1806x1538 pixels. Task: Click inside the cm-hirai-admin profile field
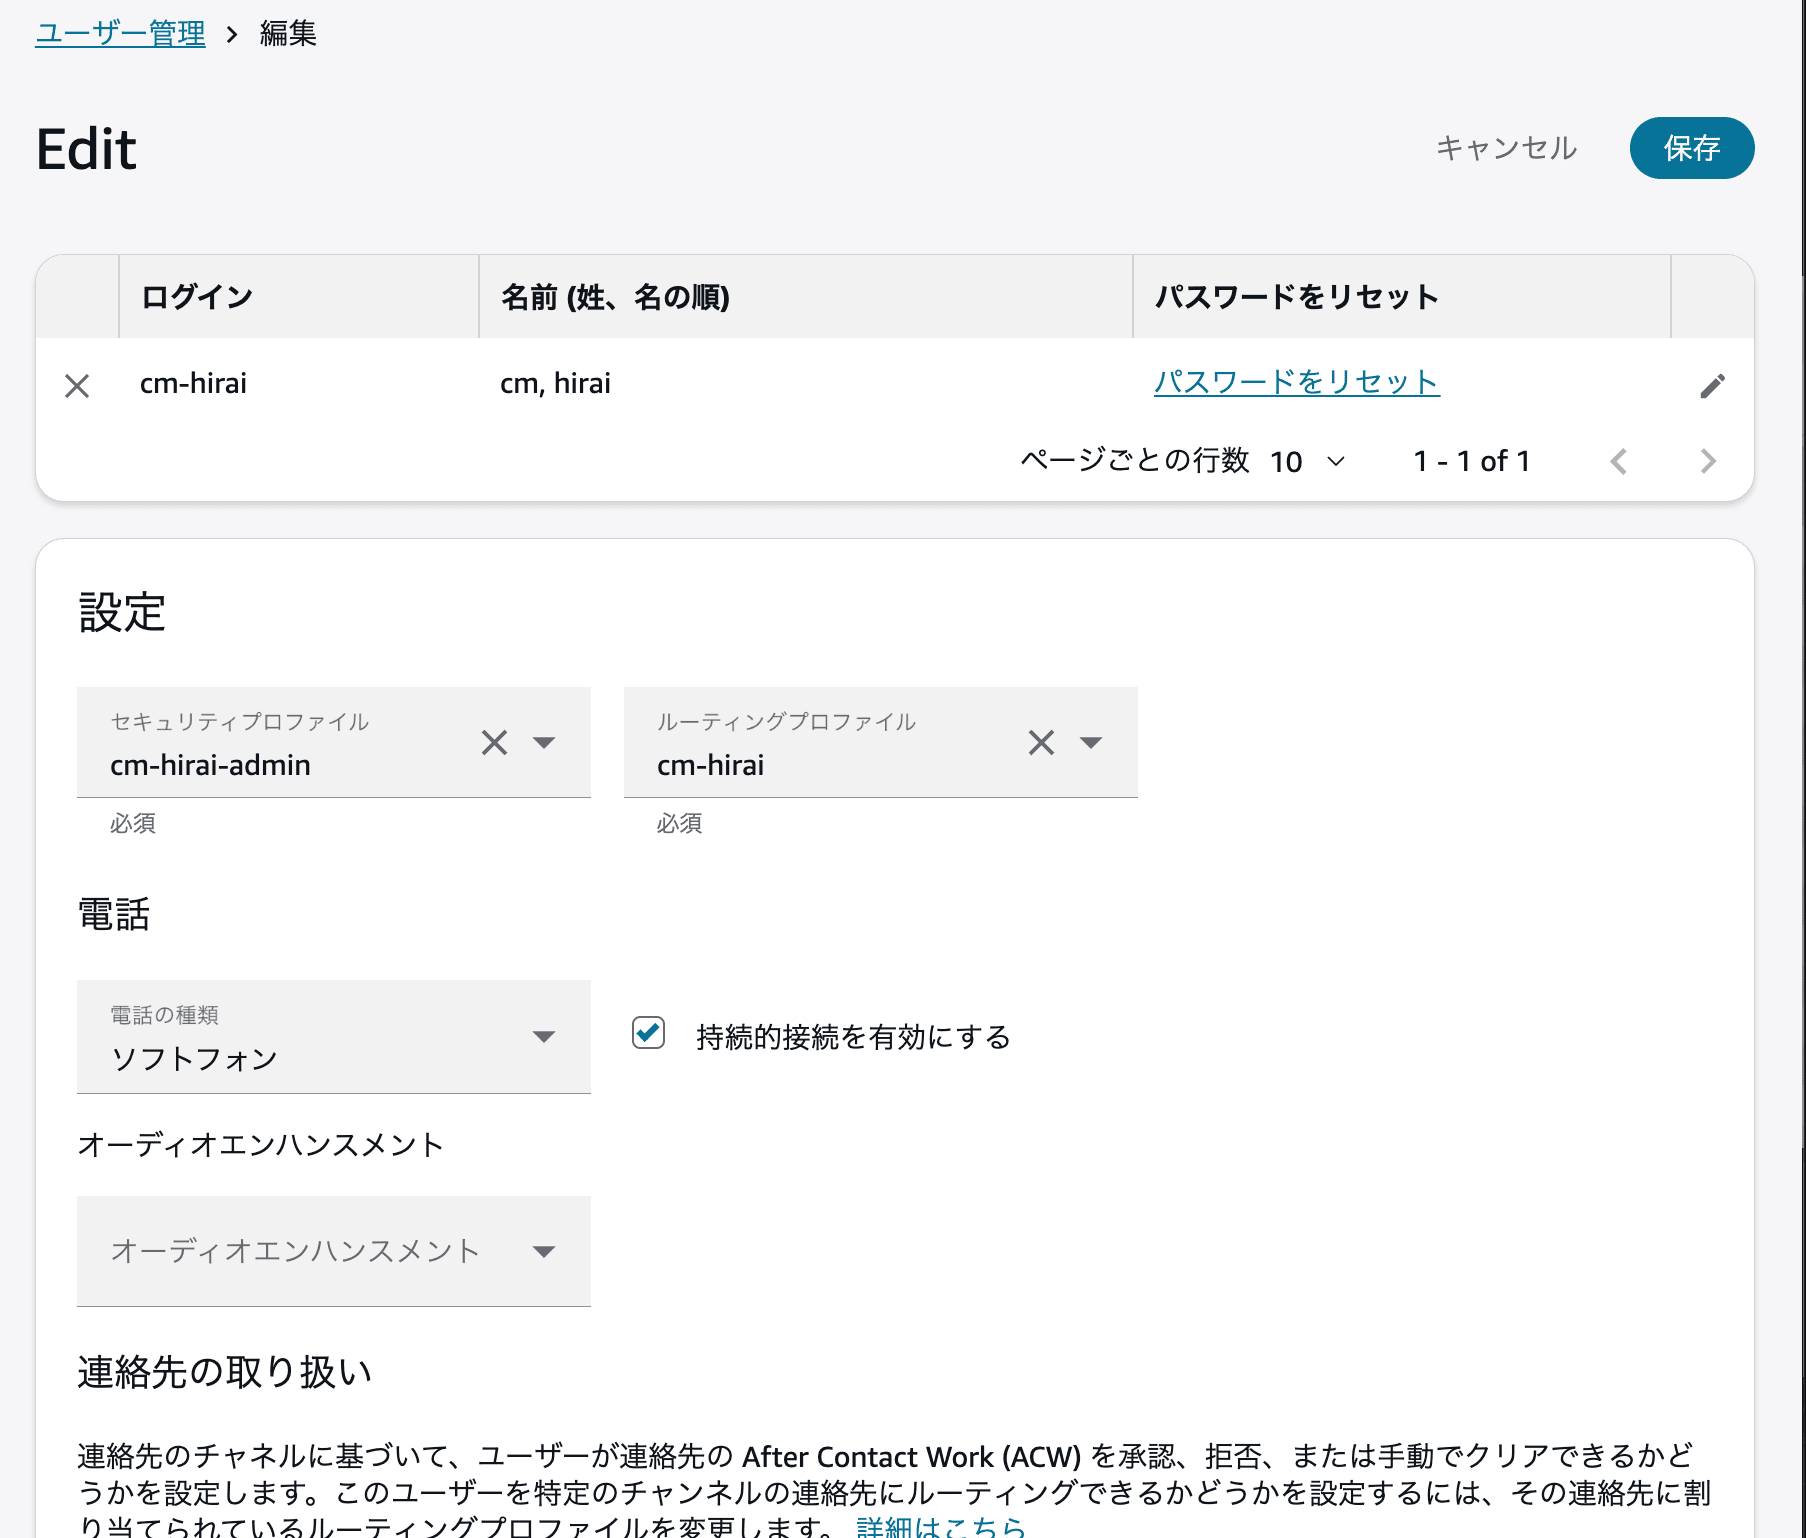250,764
